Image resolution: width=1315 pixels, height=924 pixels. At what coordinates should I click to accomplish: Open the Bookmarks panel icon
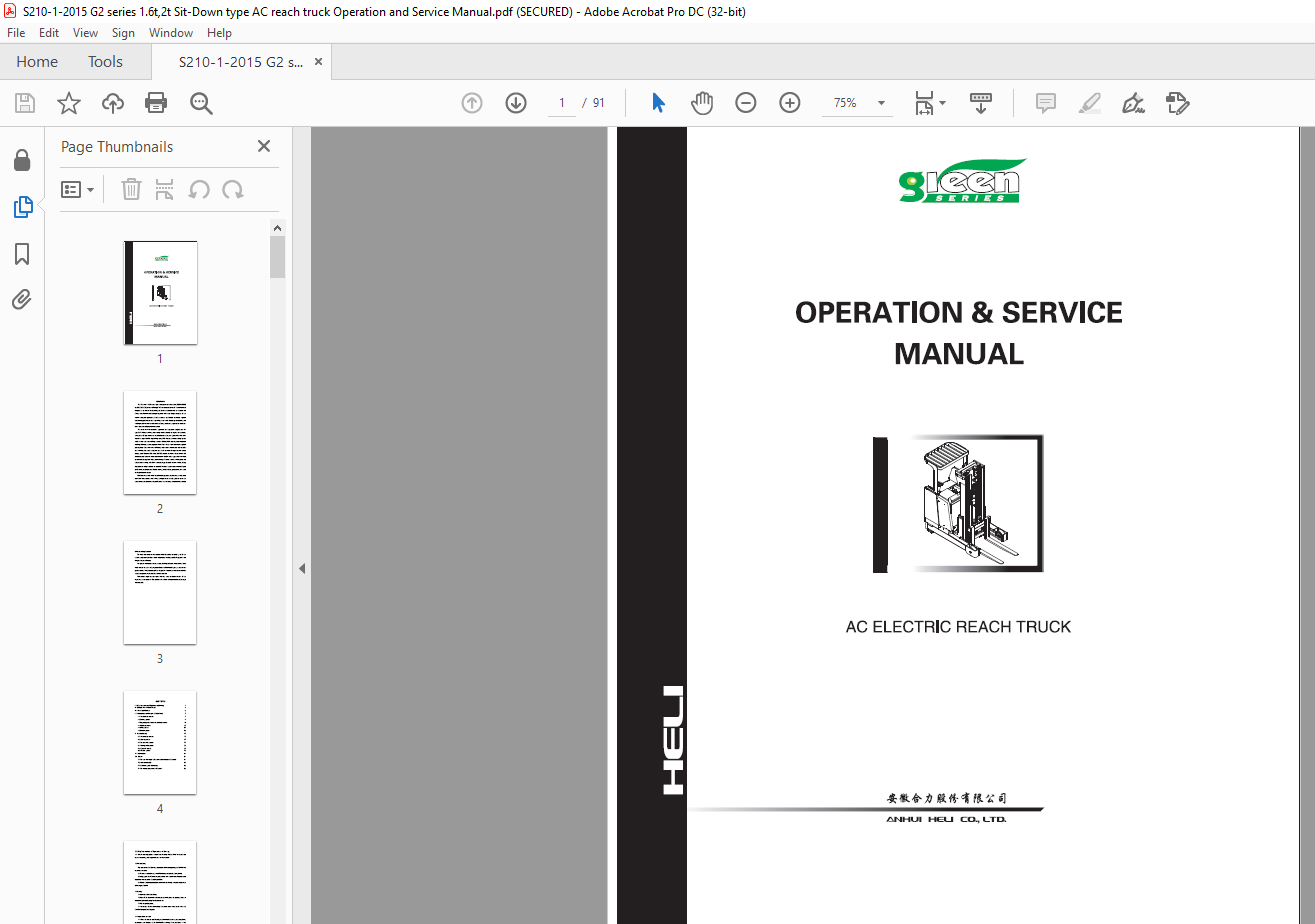pos(22,254)
